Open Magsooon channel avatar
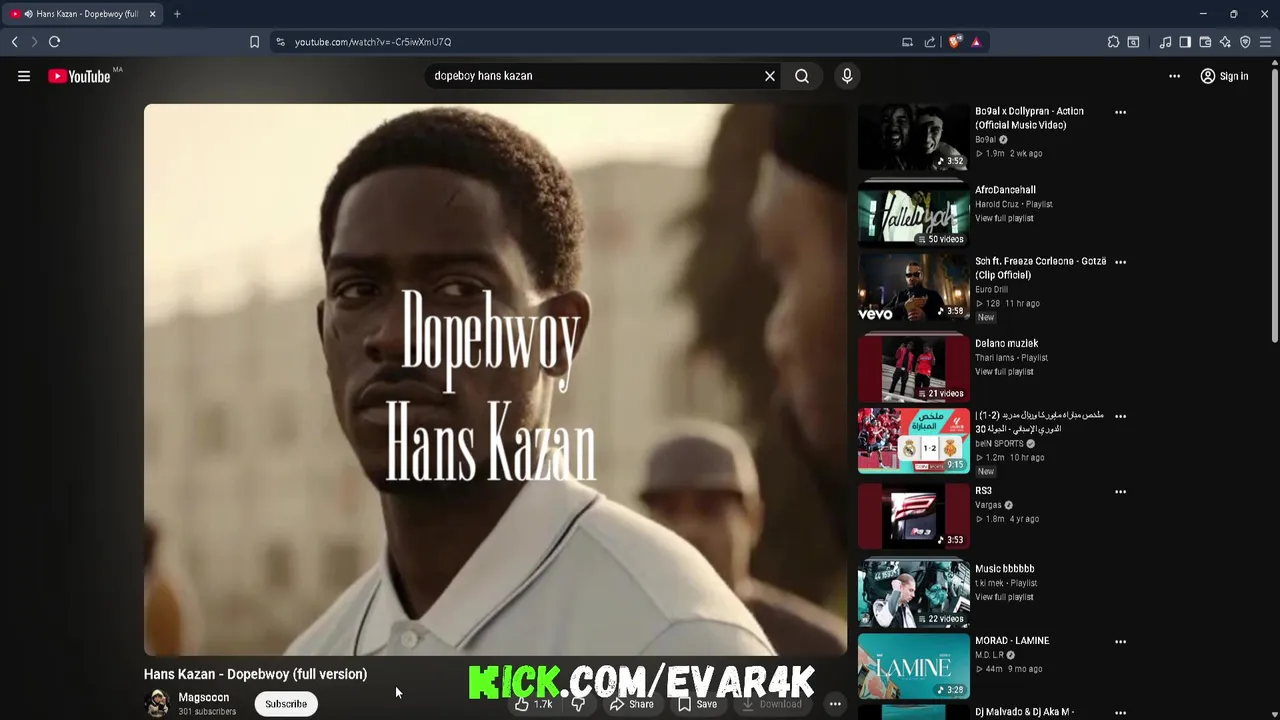The width and height of the screenshot is (1280, 720). pos(157,703)
